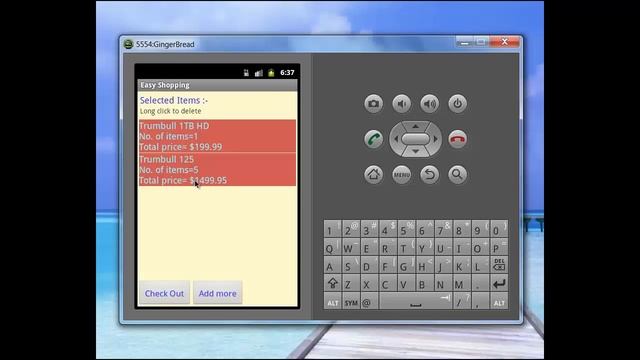Click the emulator power button
Viewport: 640px width, 360px height.
458,104
